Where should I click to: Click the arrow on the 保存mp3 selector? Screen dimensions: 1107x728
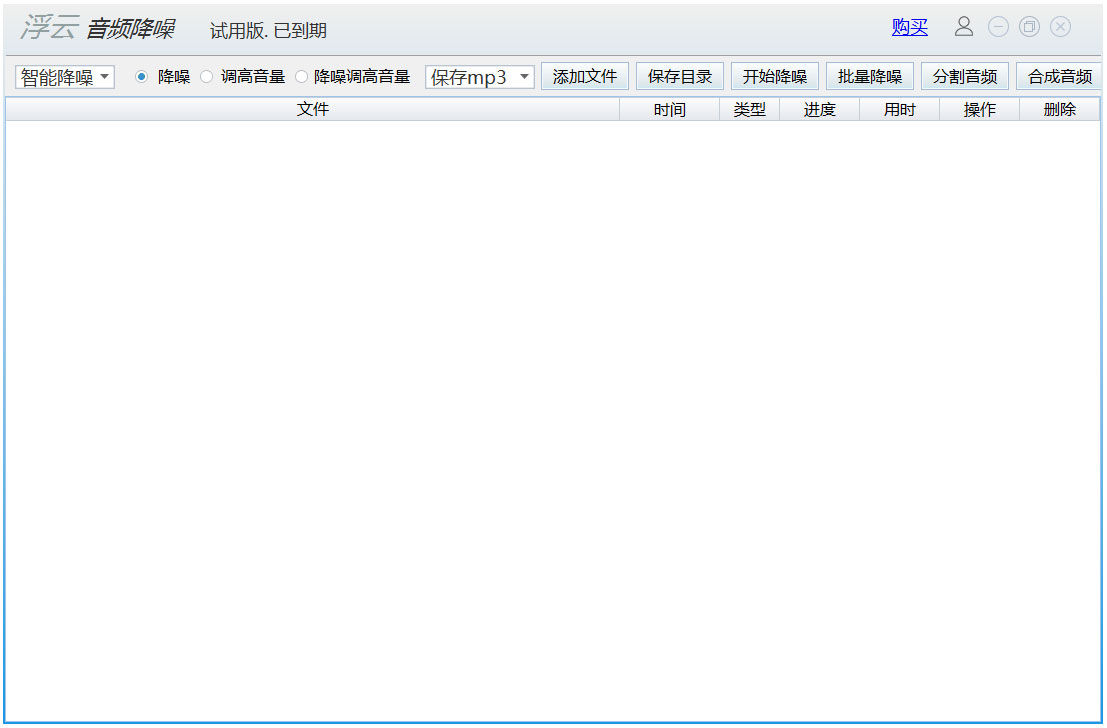pyautogui.click(x=524, y=75)
